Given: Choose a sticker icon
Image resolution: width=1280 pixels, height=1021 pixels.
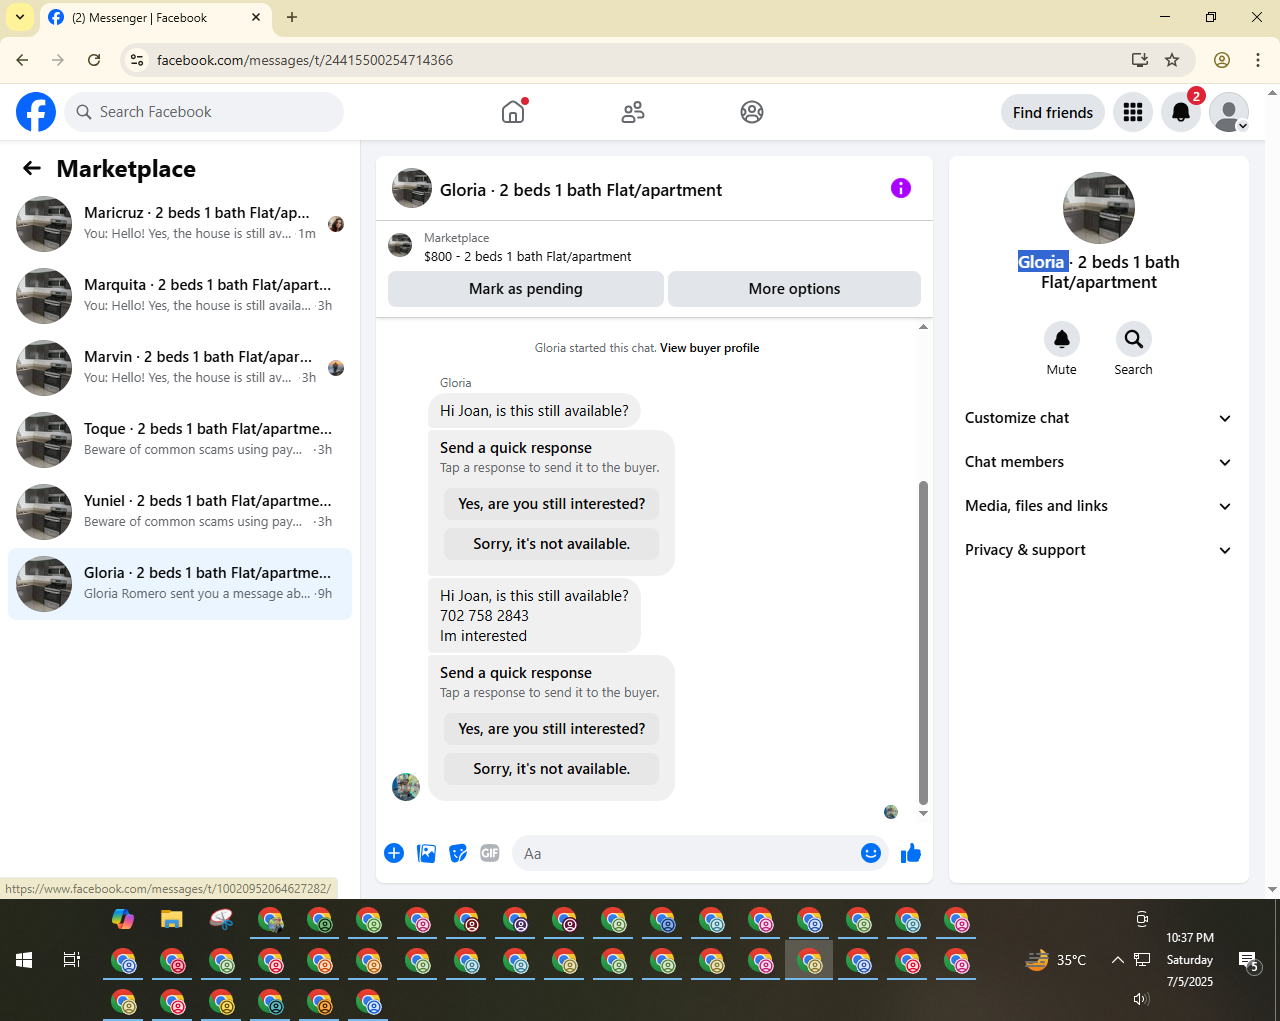Looking at the screenshot, I should click(458, 853).
